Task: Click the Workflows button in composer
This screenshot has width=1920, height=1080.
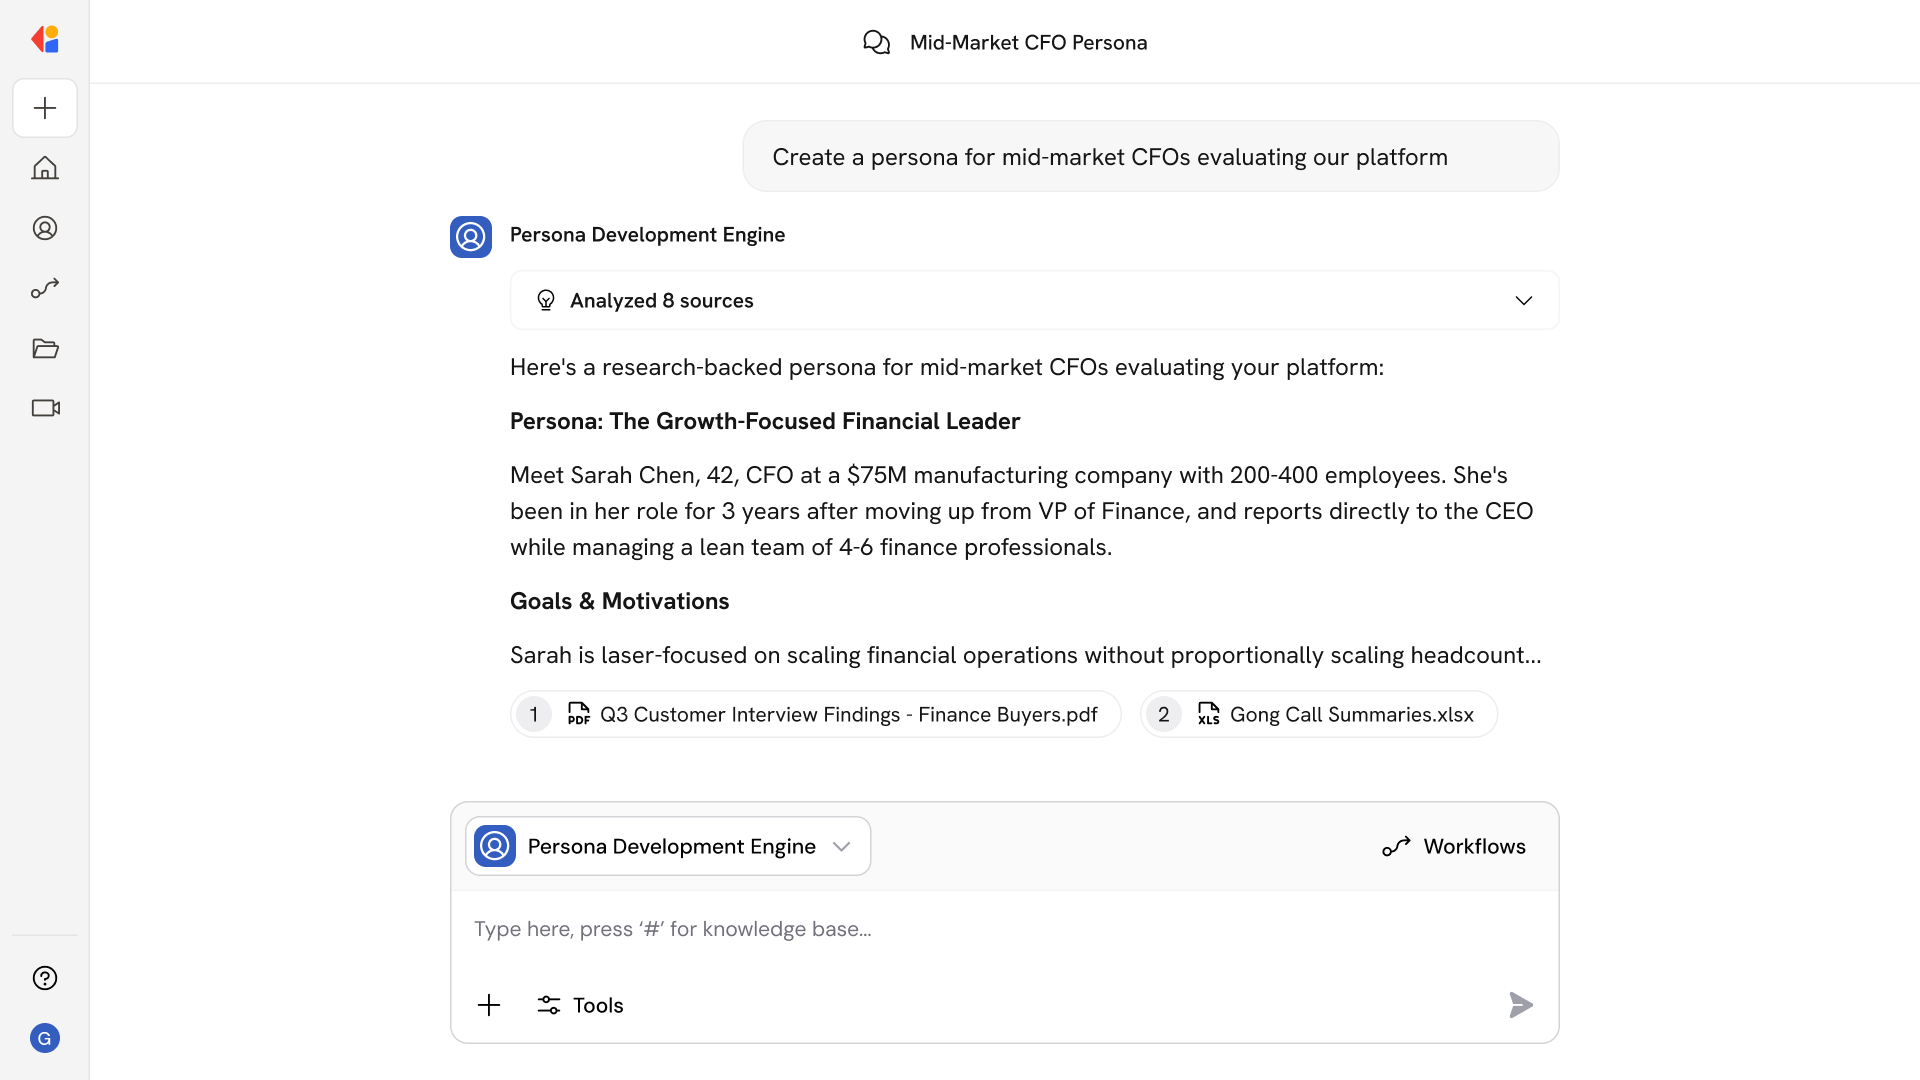Action: pyautogui.click(x=1454, y=846)
